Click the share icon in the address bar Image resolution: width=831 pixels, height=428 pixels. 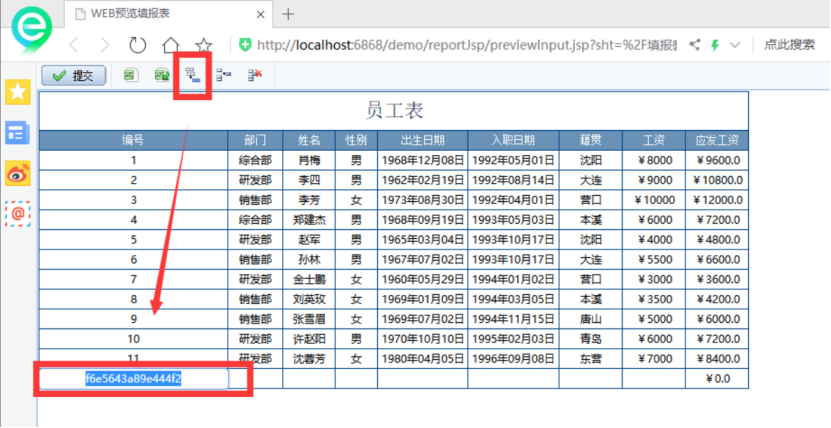(x=694, y=45)
